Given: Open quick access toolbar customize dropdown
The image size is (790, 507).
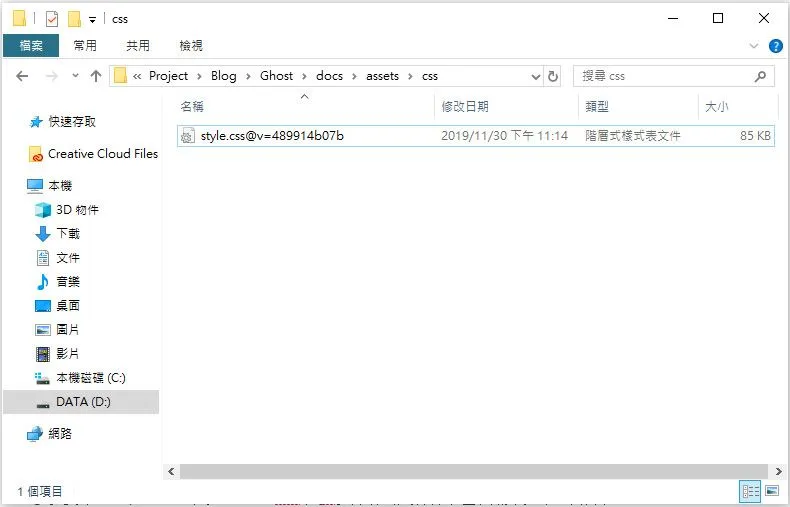Looking at the screenshot, I should [92, 19].
